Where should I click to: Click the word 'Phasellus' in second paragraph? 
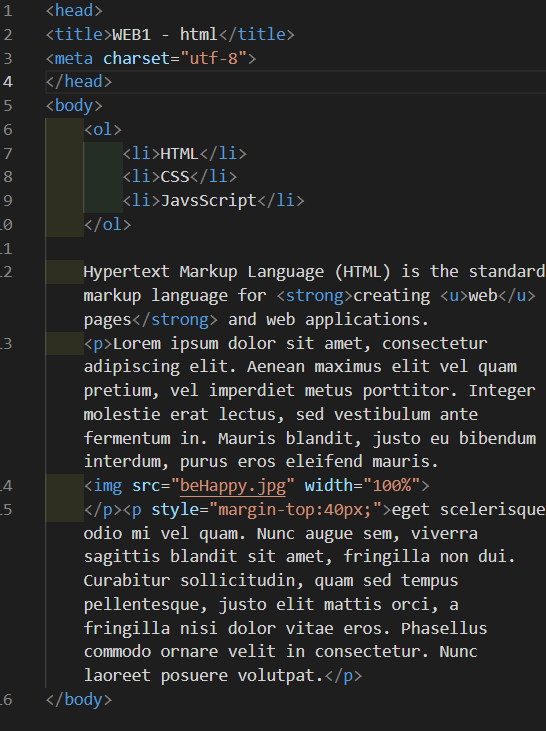[444, 628]
